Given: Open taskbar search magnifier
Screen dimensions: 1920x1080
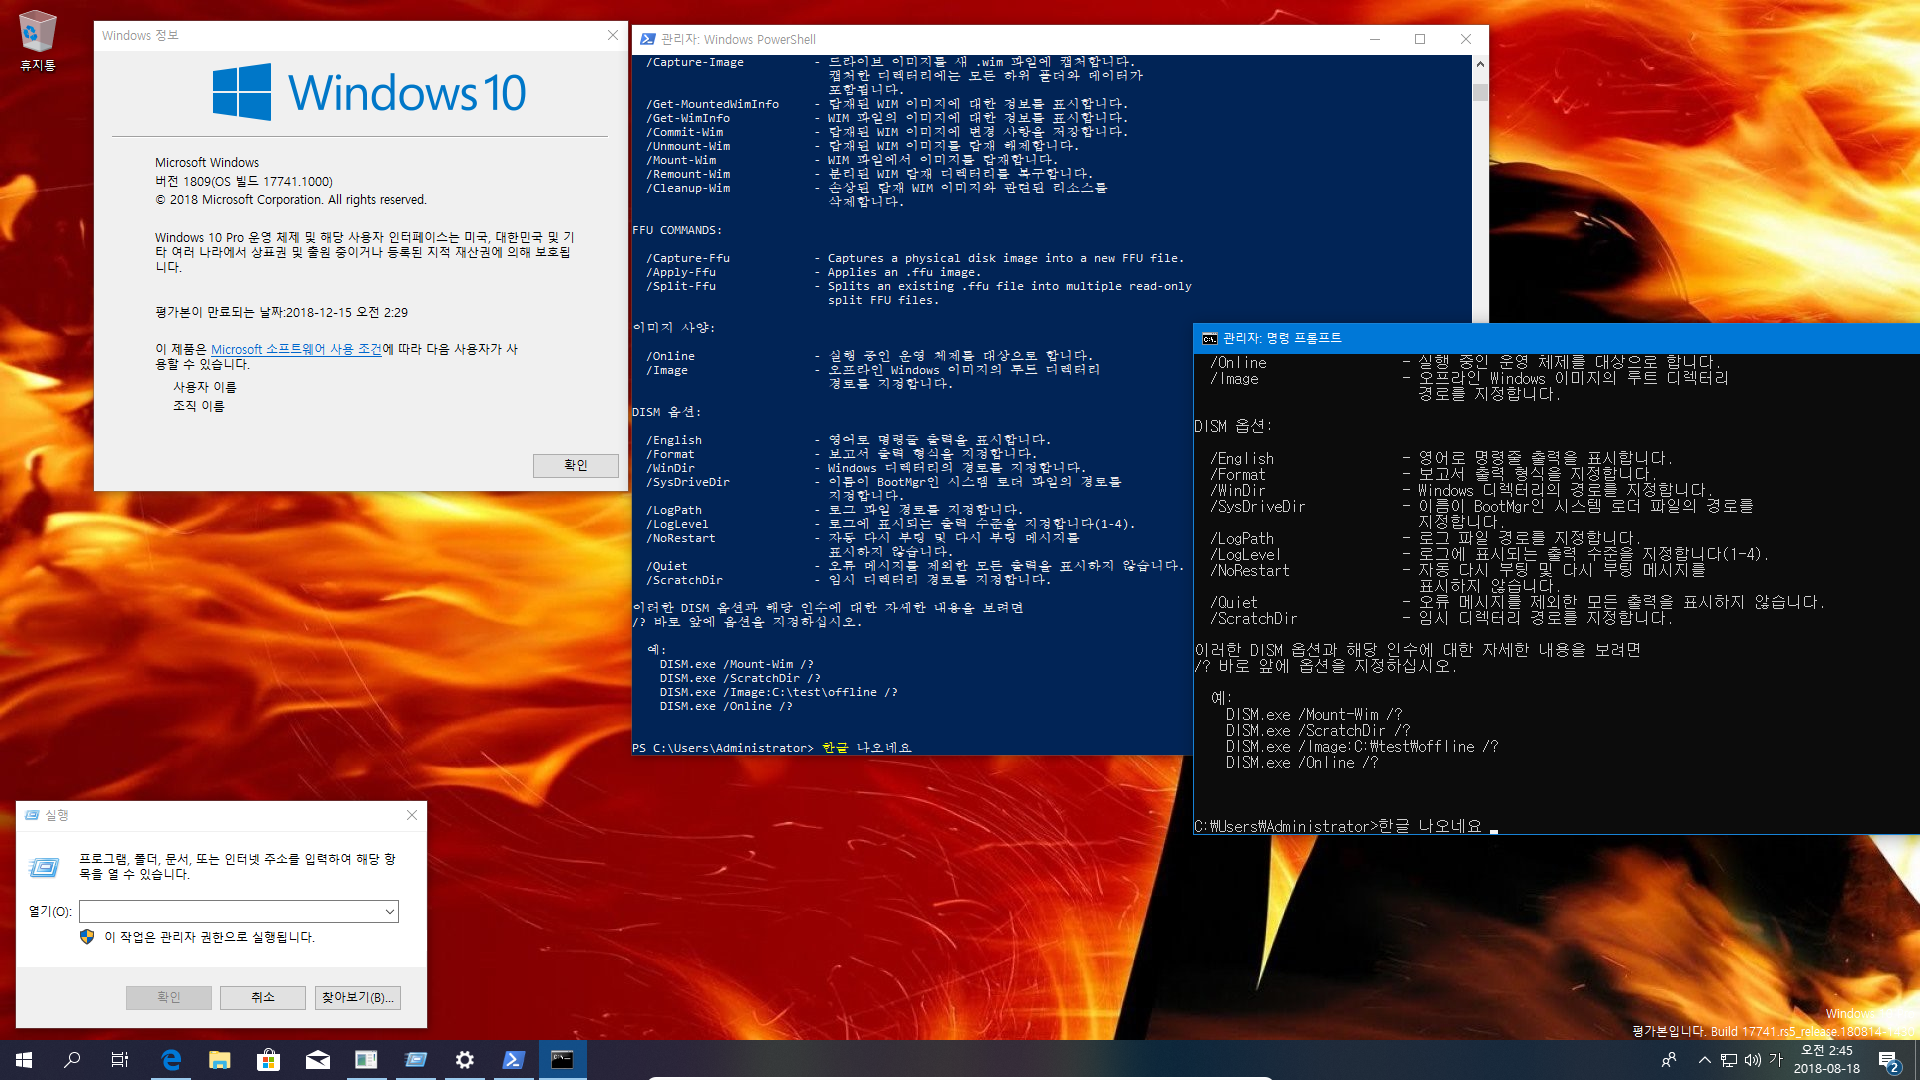Looking at the screenshot, I should tap(72, 1060).
